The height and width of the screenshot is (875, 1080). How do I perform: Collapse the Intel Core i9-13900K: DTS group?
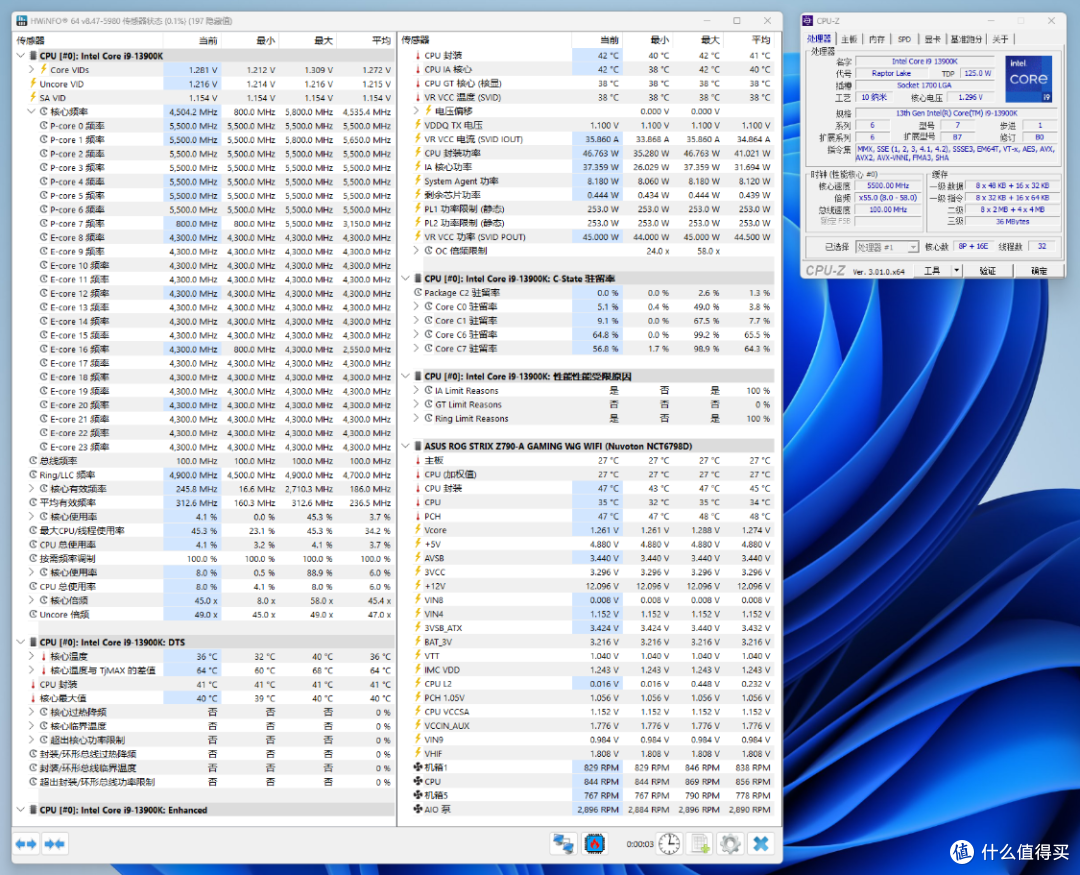point(21,642)
